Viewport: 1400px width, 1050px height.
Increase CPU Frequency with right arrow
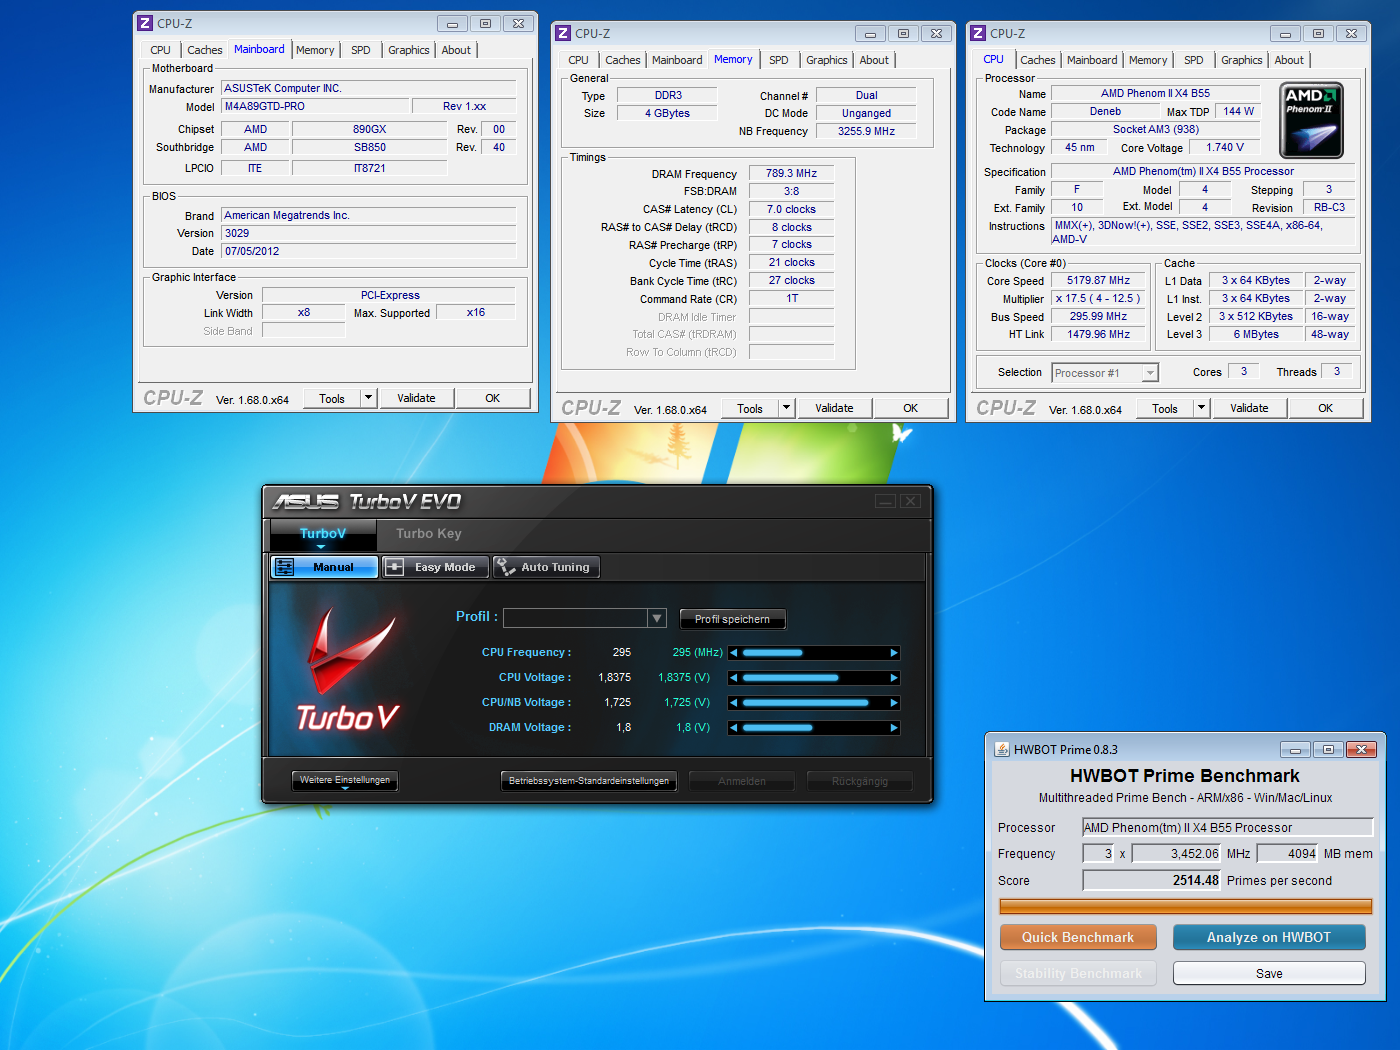pos(894,653)
